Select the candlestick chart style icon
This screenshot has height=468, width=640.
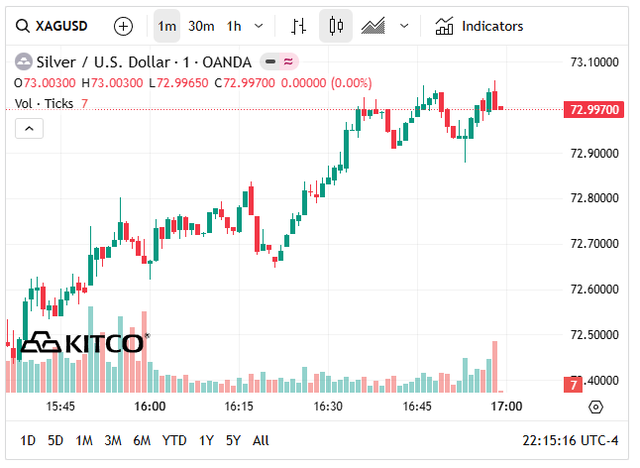coord(336,26)
